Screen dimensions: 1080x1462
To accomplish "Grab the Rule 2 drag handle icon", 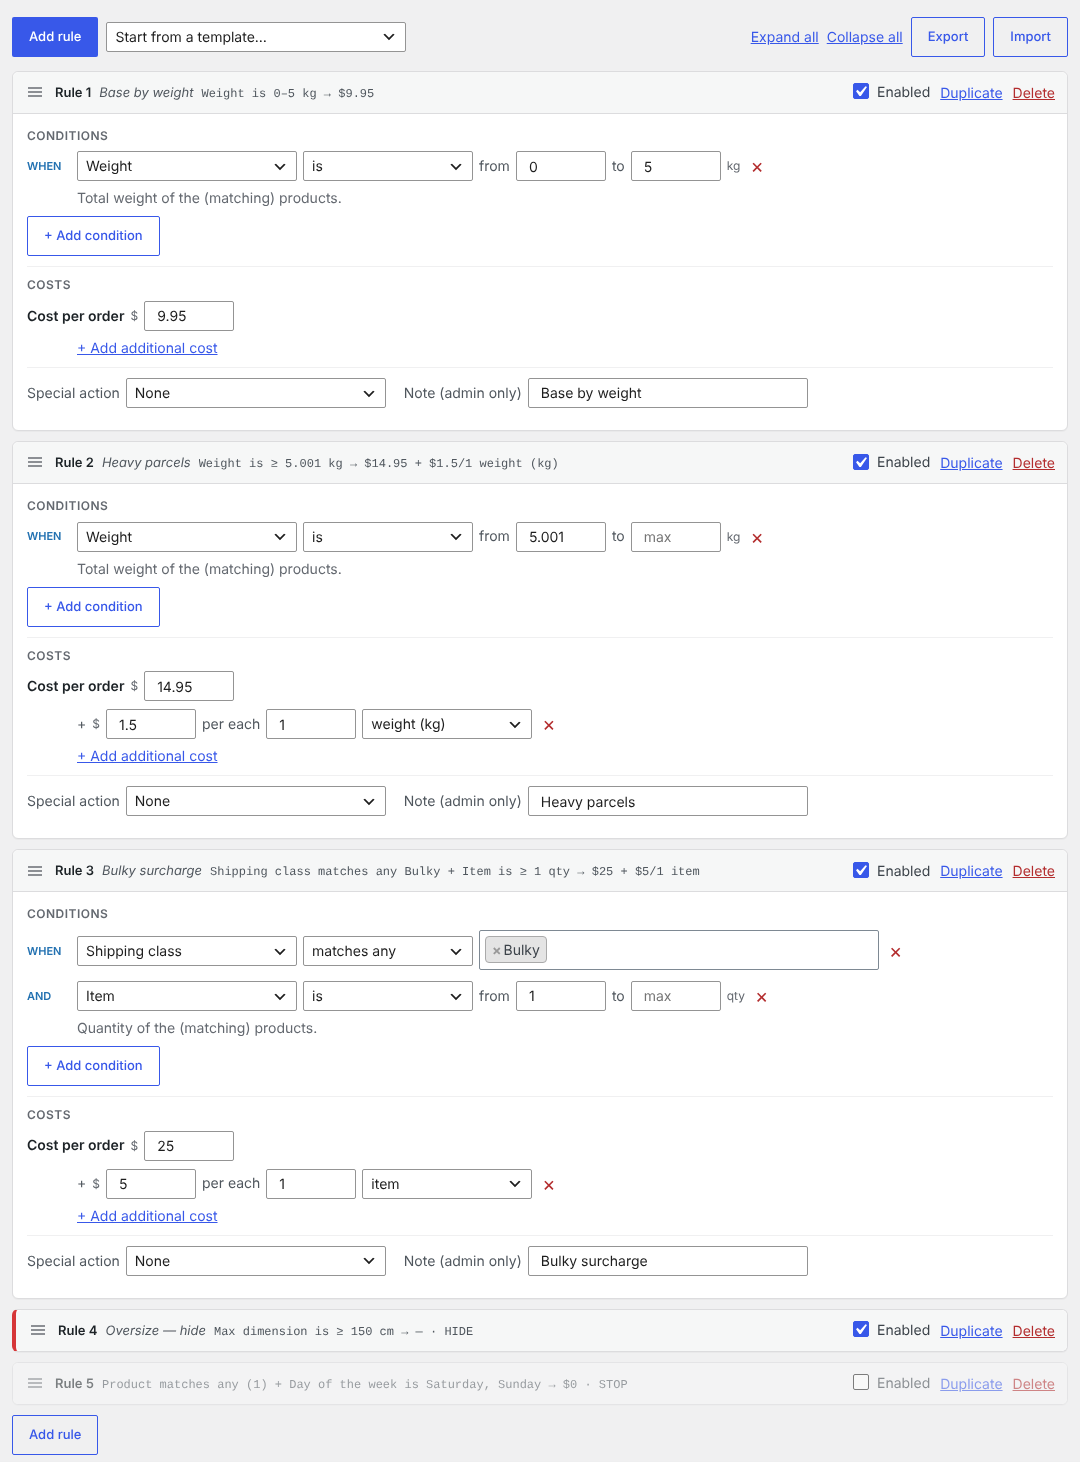I will pyautogui.click(x=35, y=462).
